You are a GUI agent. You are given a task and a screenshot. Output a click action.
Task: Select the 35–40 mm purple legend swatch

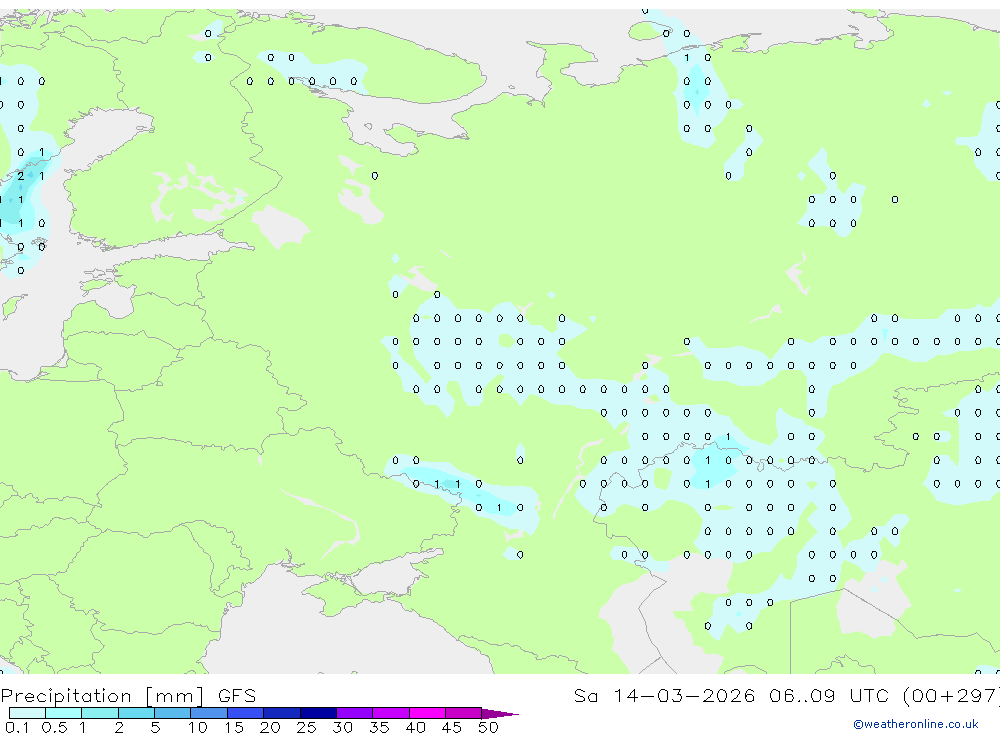click(390, 713)
